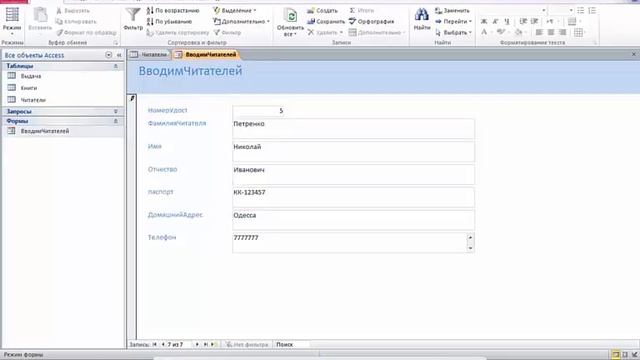Viewport: 640px width, 360px height.
Task: Click Удалить delete record
Action: (x=325, y=32)
